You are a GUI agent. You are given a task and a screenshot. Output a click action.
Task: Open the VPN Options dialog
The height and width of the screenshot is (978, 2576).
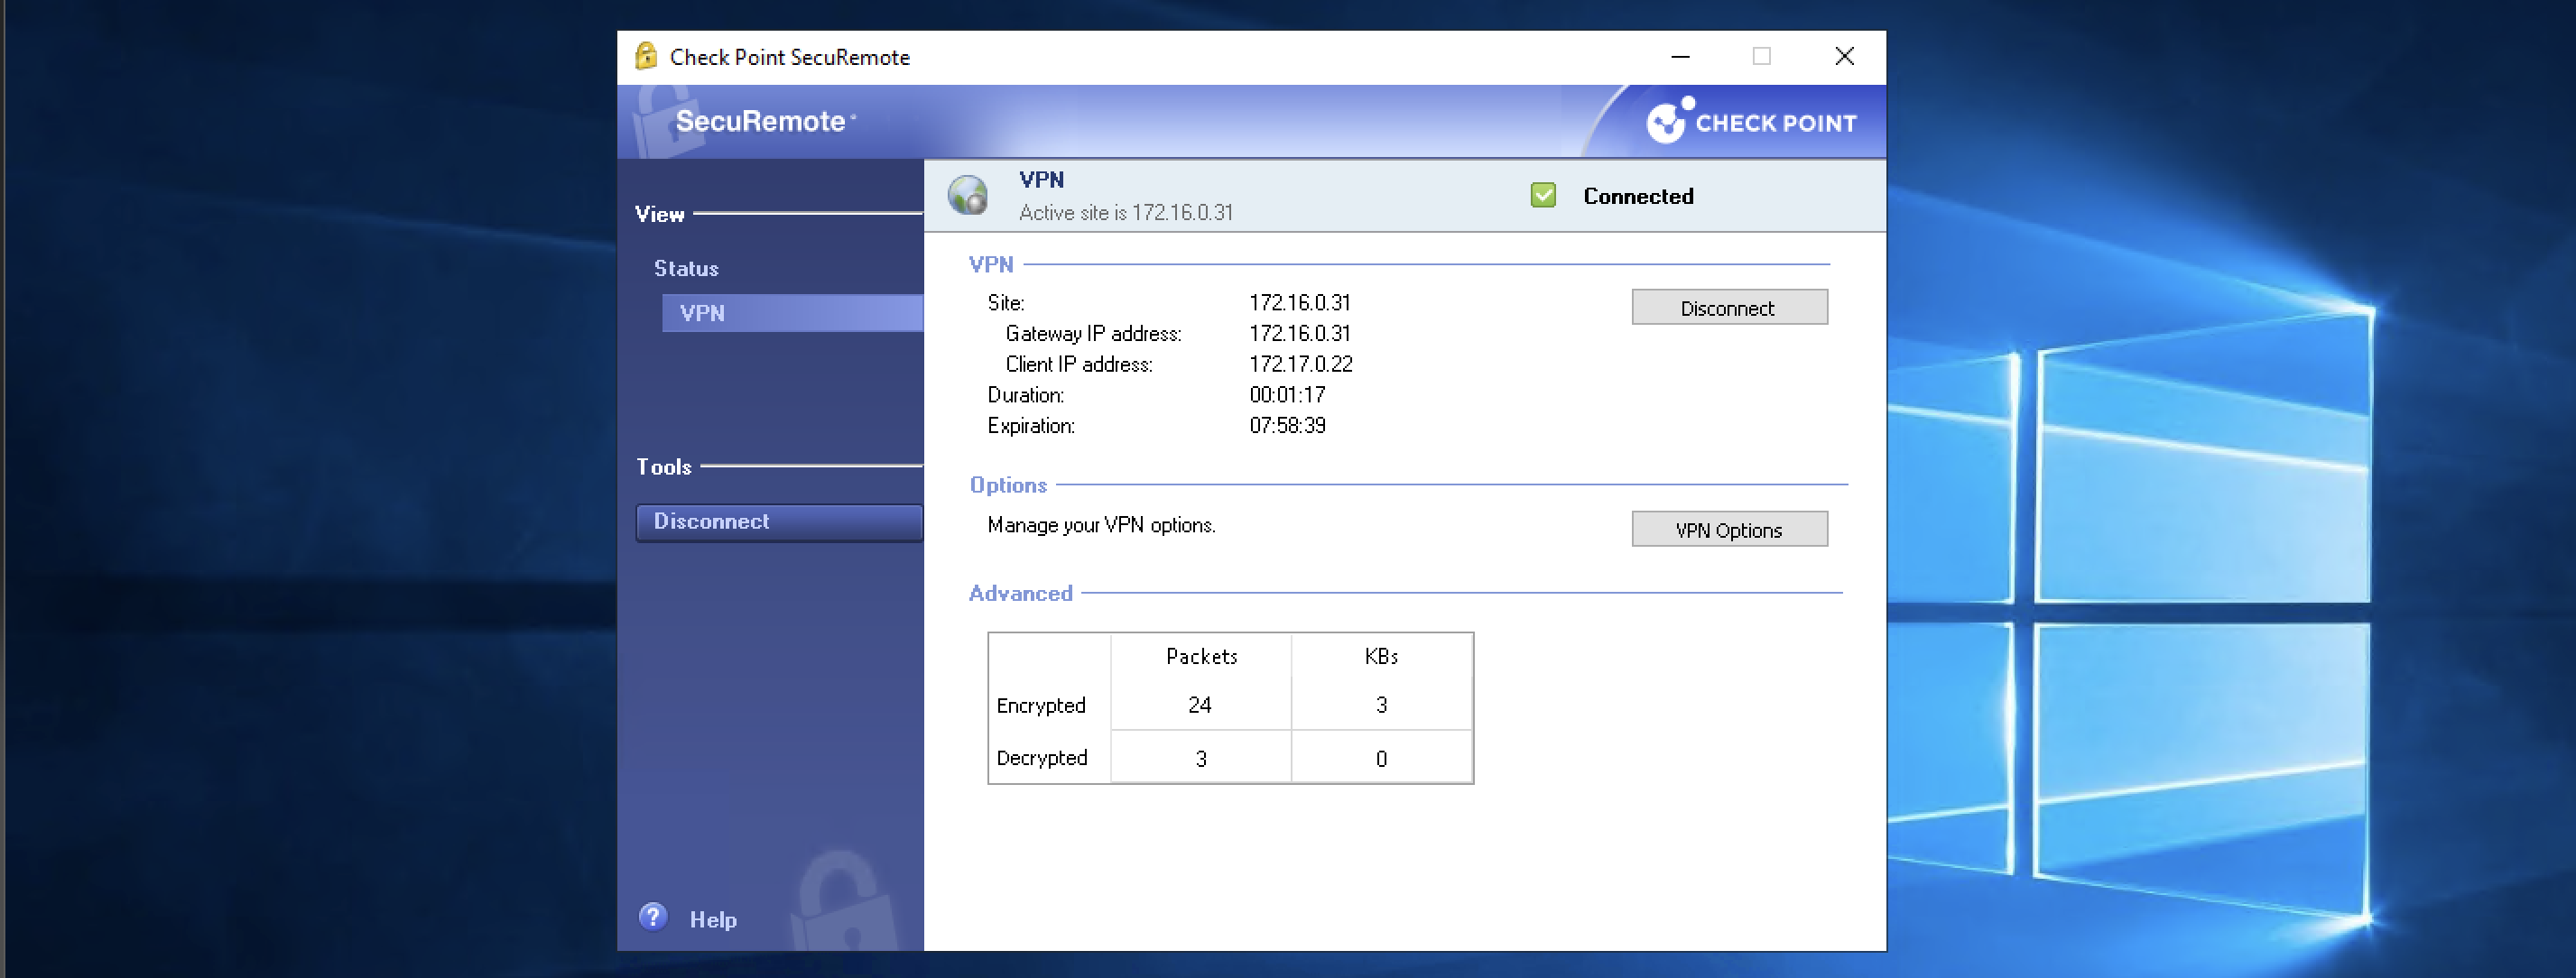pos(1728,530)
